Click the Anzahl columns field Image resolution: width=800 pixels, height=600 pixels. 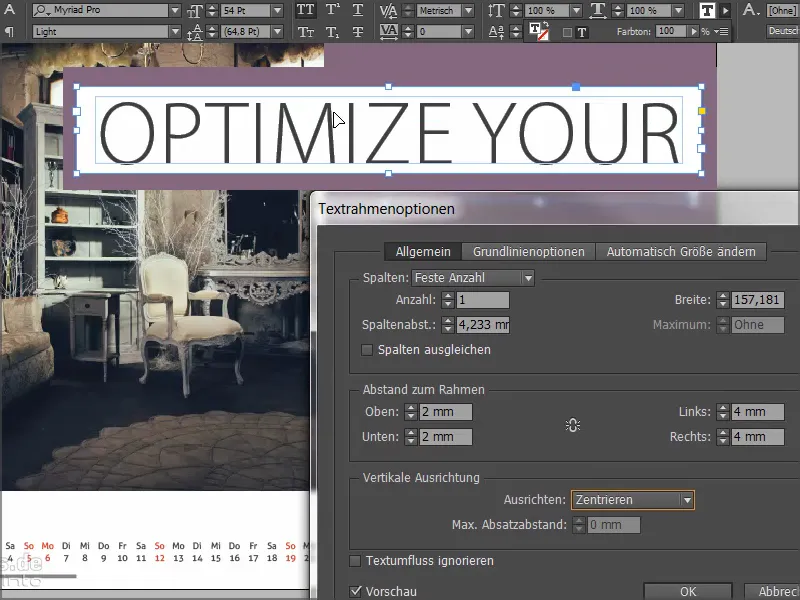point(482,300)
